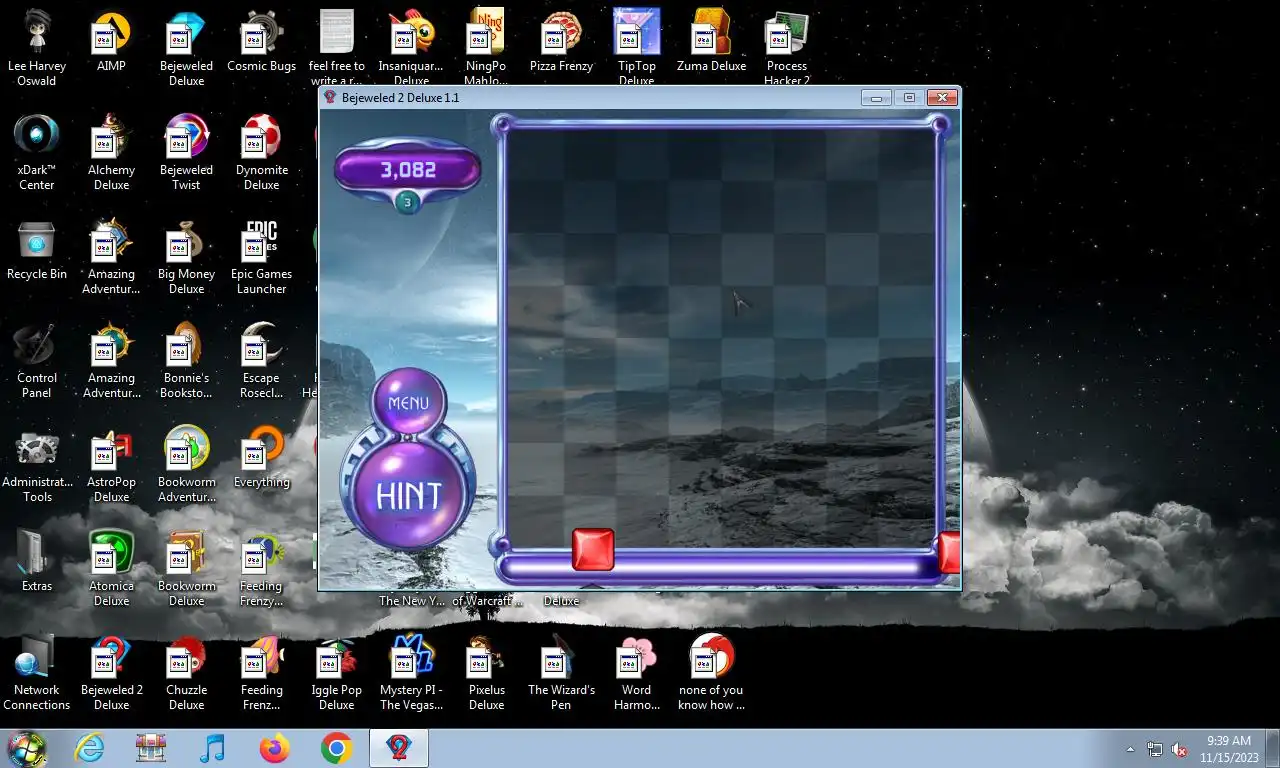Open the network status tray icon

(1155, 749)
